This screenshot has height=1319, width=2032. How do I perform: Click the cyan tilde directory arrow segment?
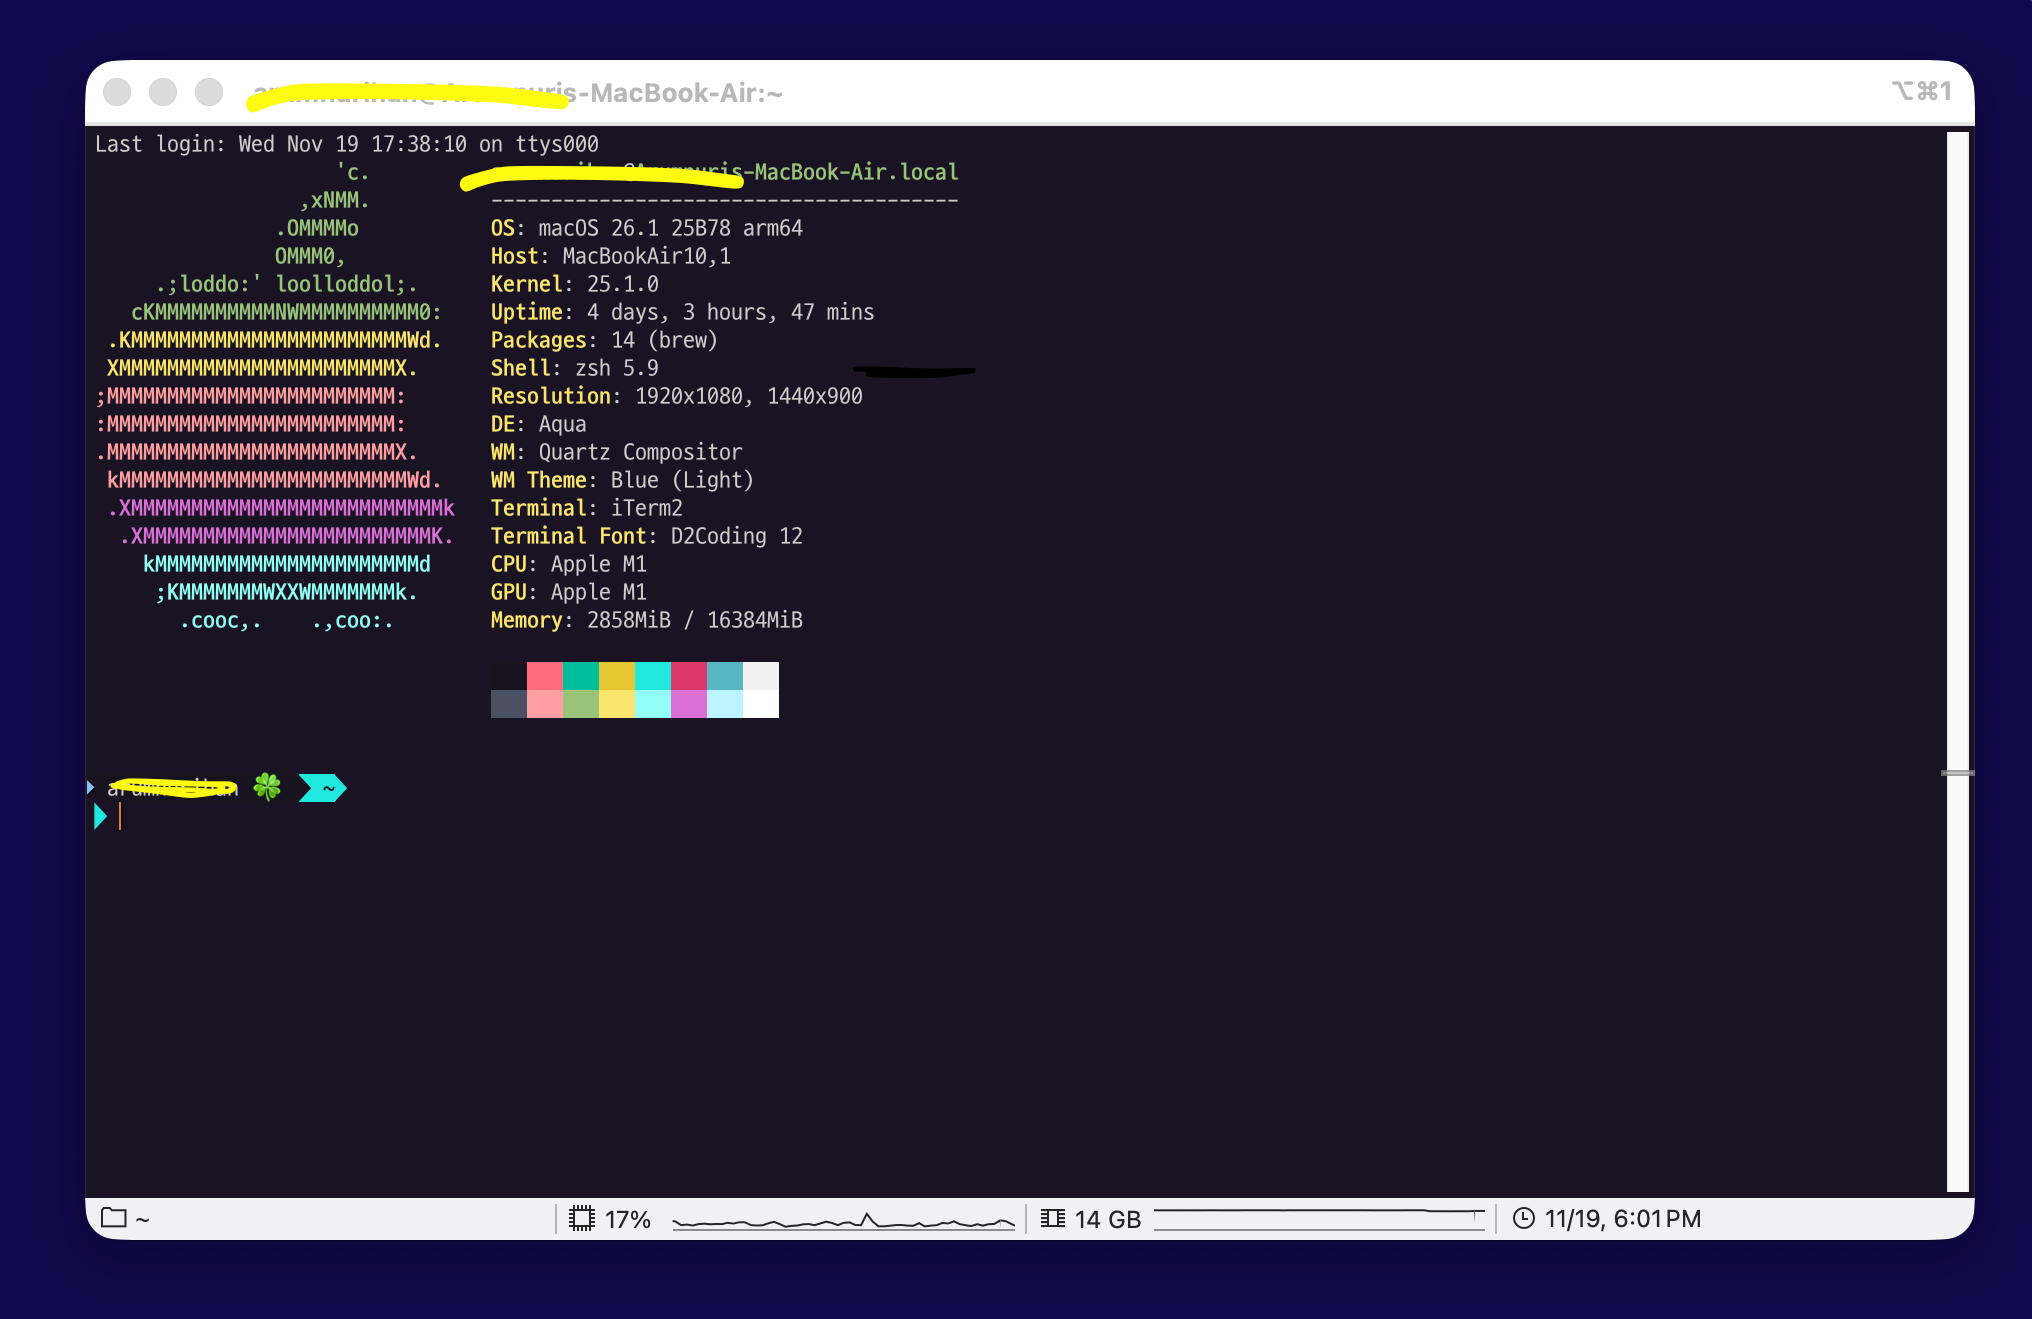click(x=322, y=788)
